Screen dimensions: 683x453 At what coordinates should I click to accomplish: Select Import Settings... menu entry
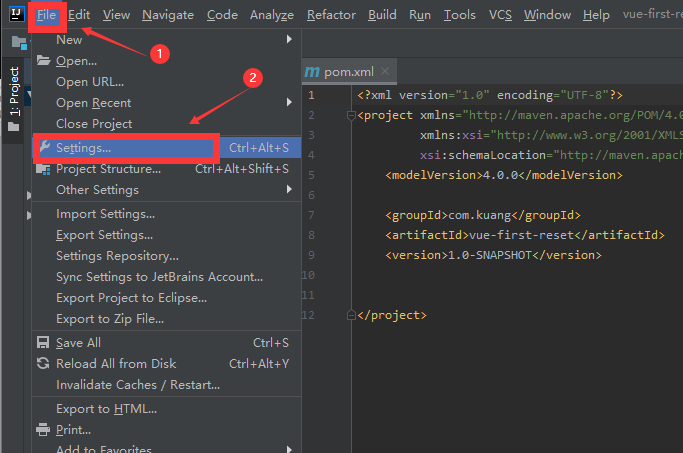coord(166,214)
